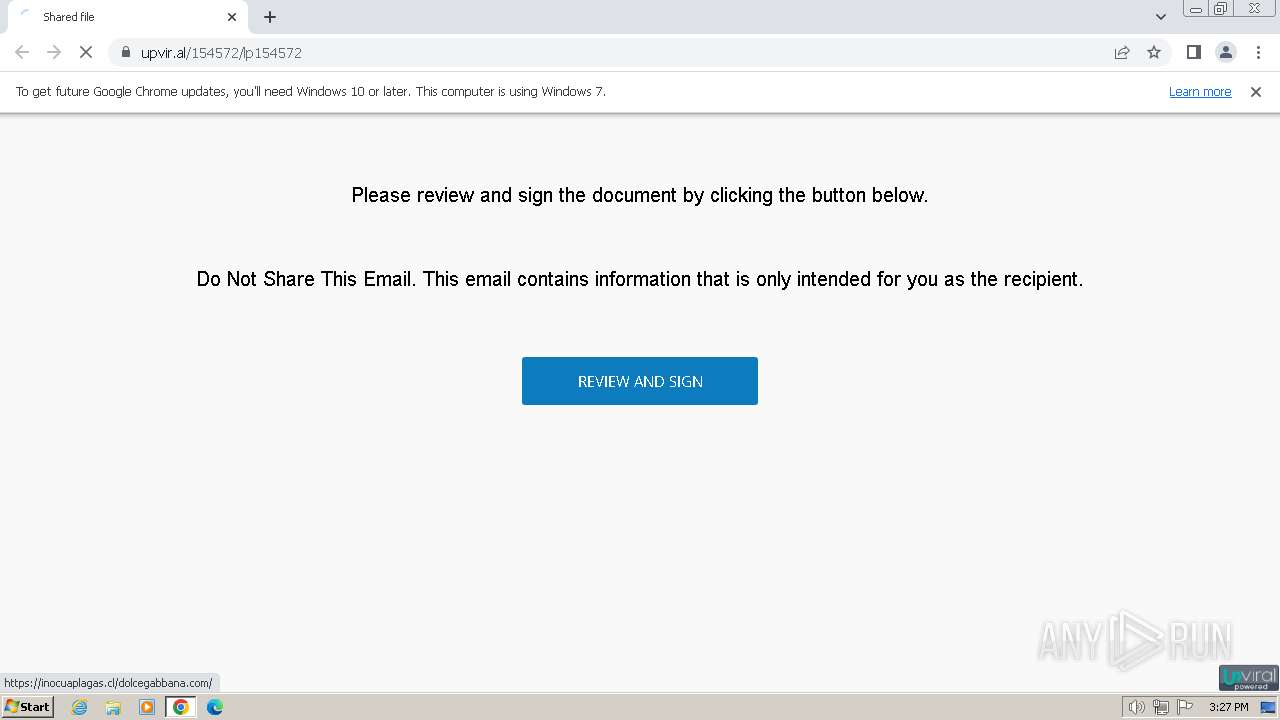This screenshot has height=720, width=1280.
Task: Click the address bar URL upvir.al
Action: (x=221, y=53)
